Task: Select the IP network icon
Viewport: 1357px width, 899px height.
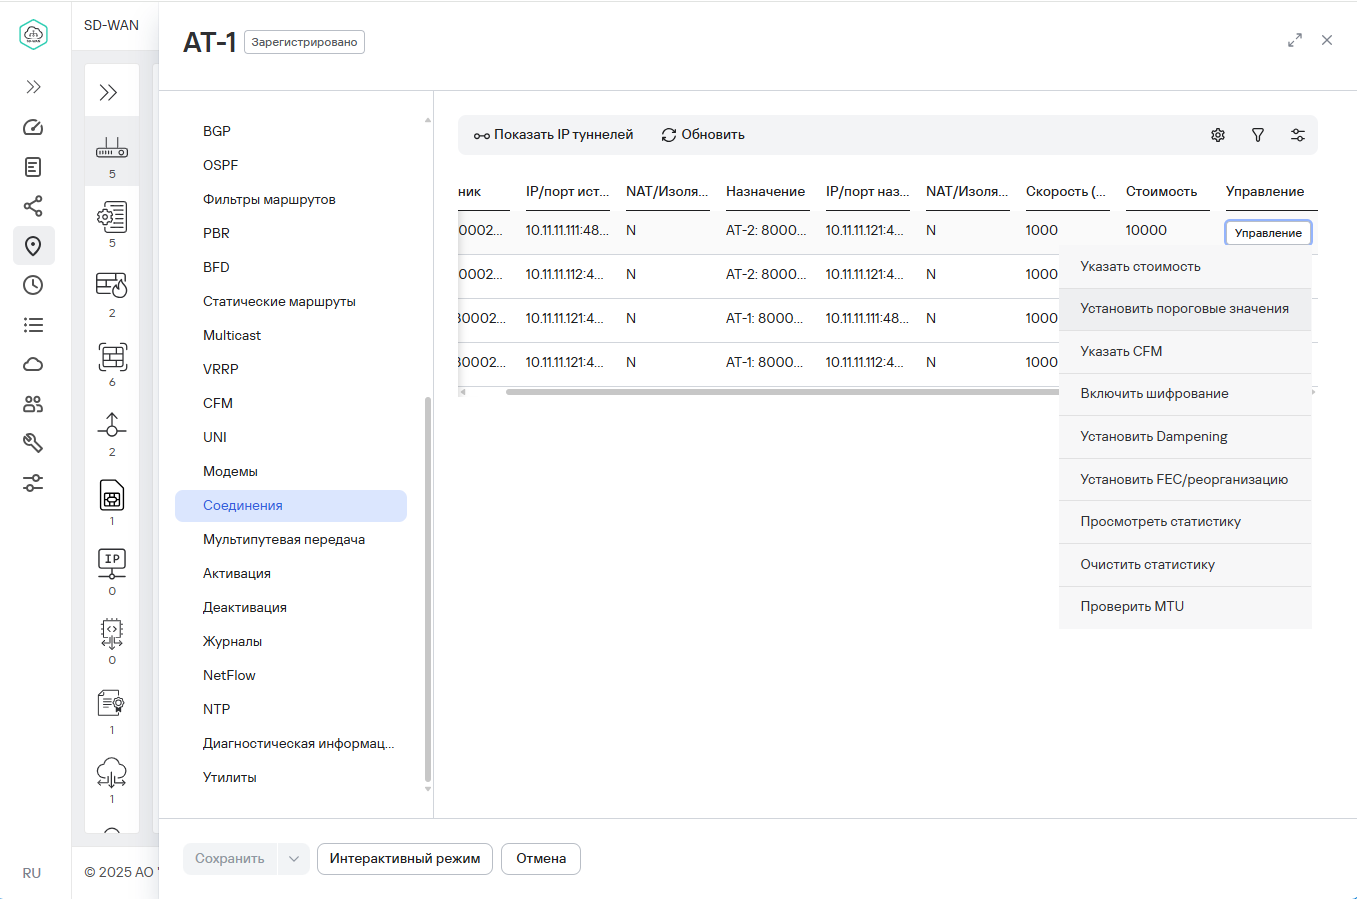Action: point(112,564)
